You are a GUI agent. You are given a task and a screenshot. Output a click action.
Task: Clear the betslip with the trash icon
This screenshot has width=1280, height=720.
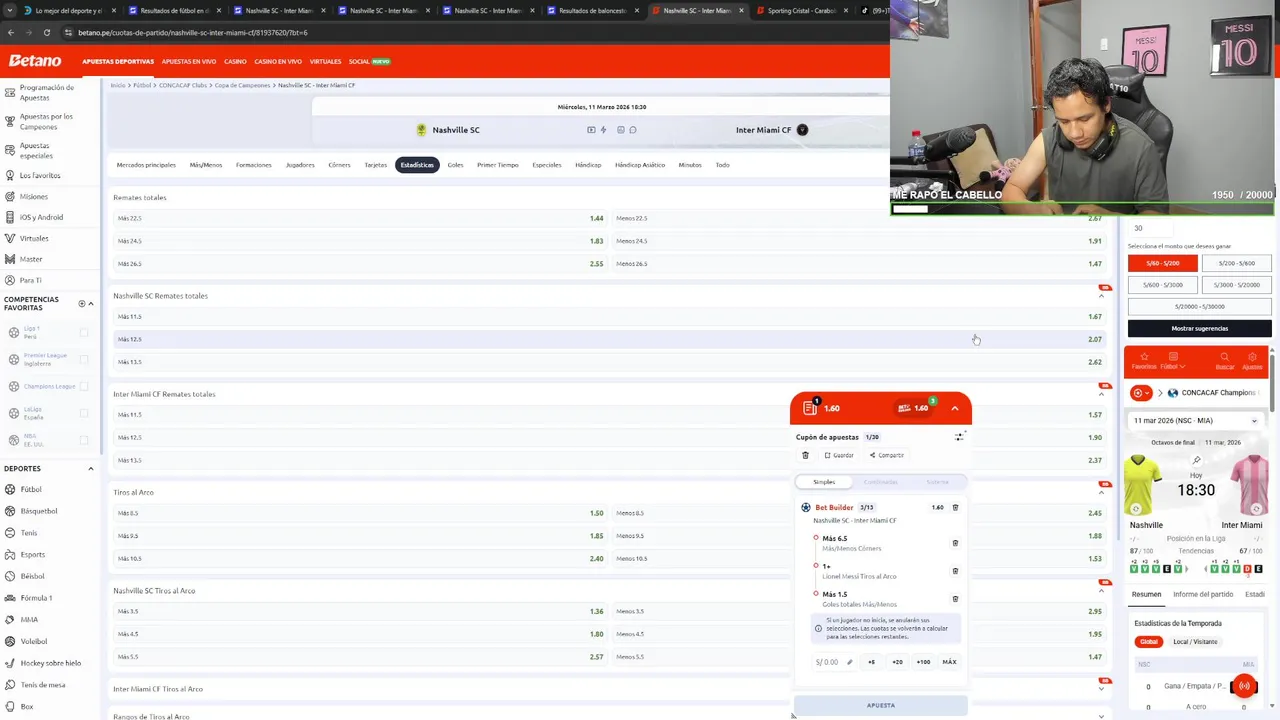(x=805, y=455)
